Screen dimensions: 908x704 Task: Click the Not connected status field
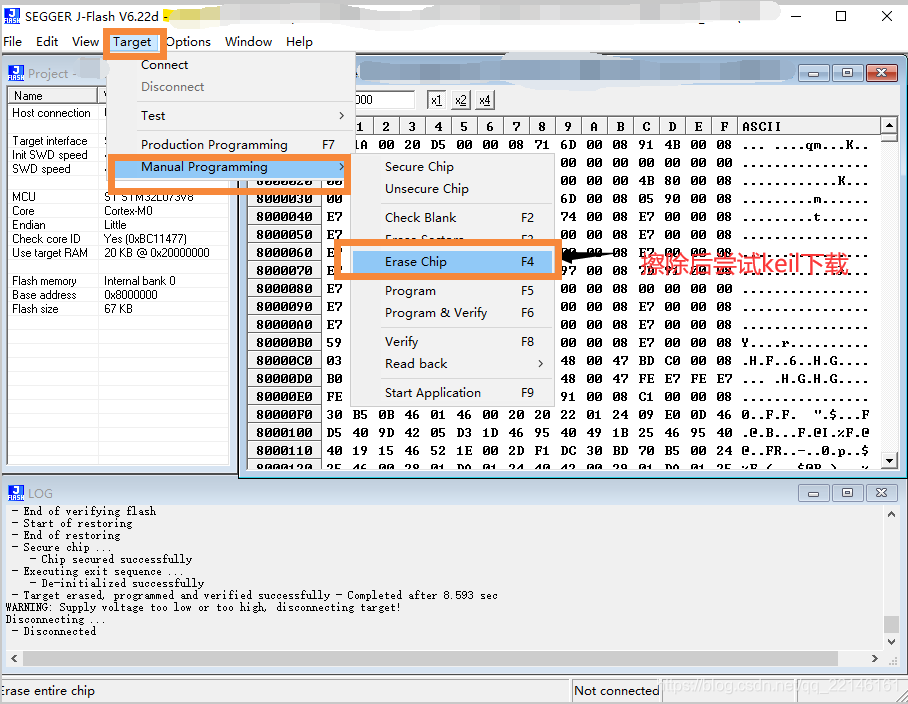(x=617, y=691)
